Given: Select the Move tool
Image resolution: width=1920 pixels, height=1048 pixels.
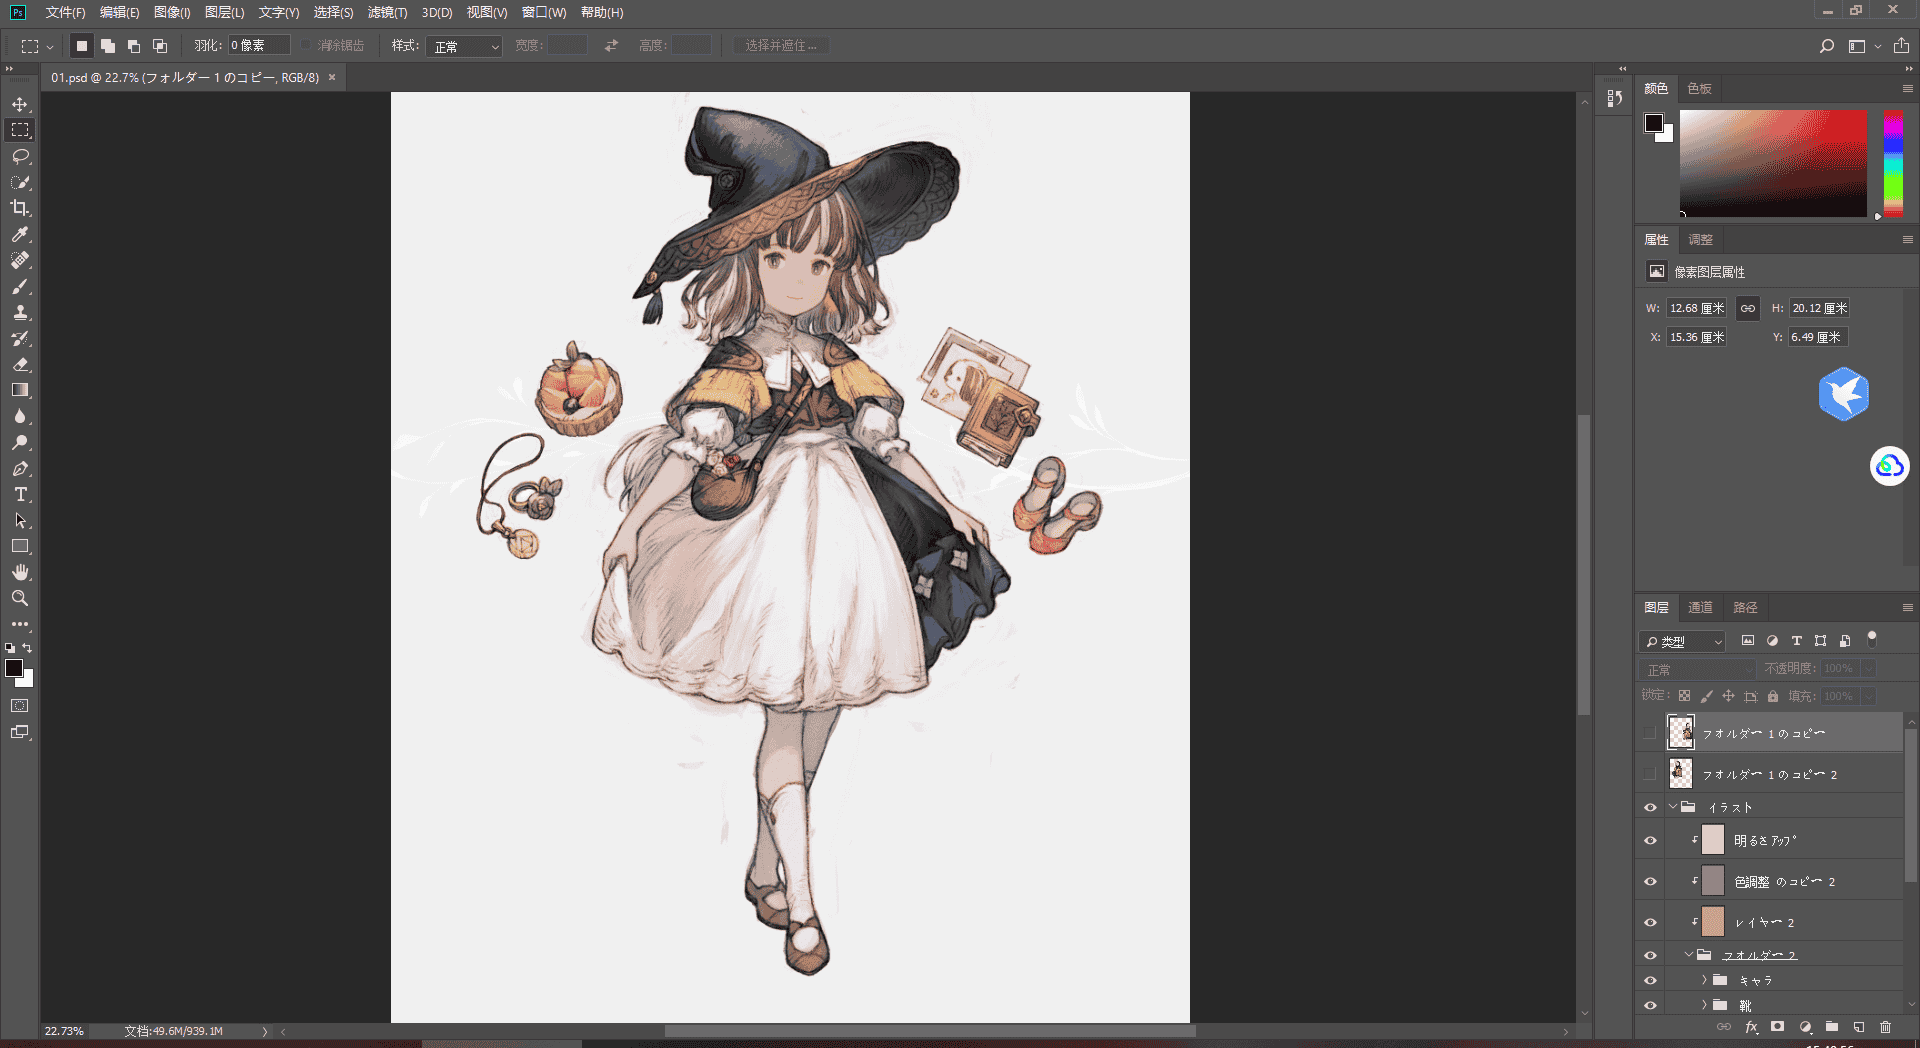Looking at the screenshot, I should [20, 104].
